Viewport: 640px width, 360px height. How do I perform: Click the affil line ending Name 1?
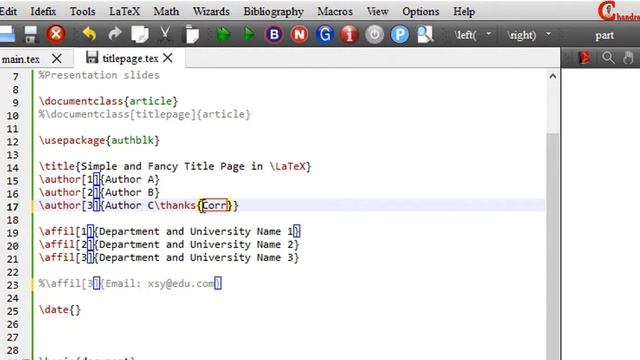coord(170,232)
